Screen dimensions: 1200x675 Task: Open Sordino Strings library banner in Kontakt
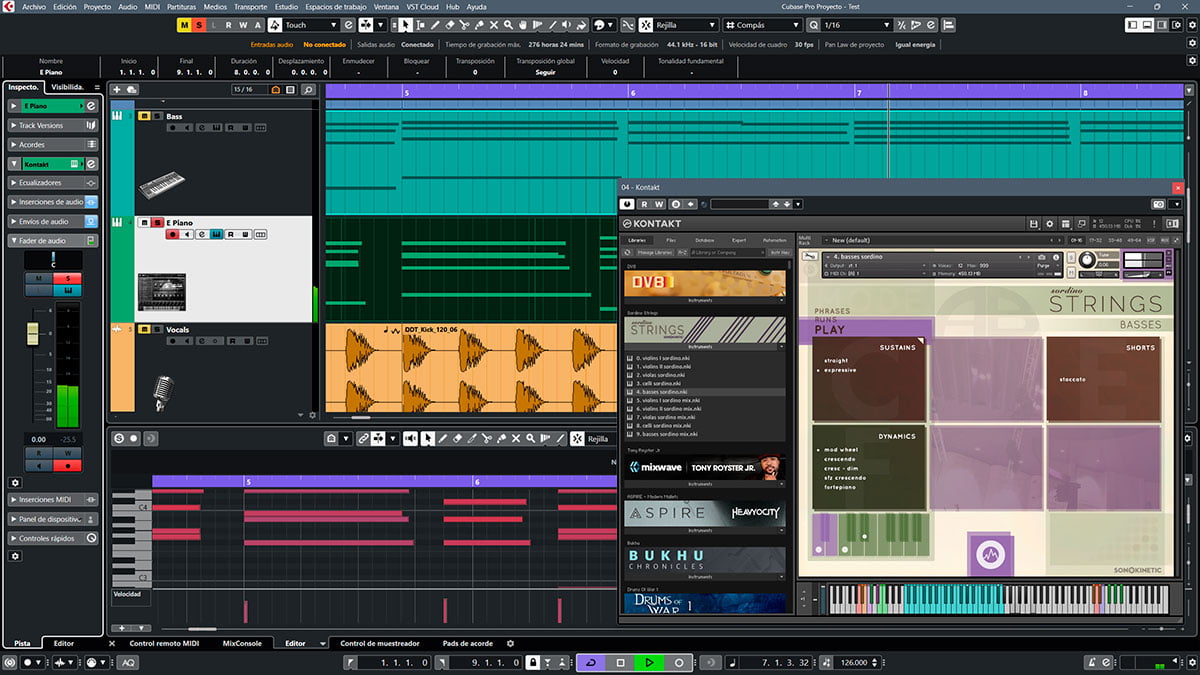(x=705, y=331)
